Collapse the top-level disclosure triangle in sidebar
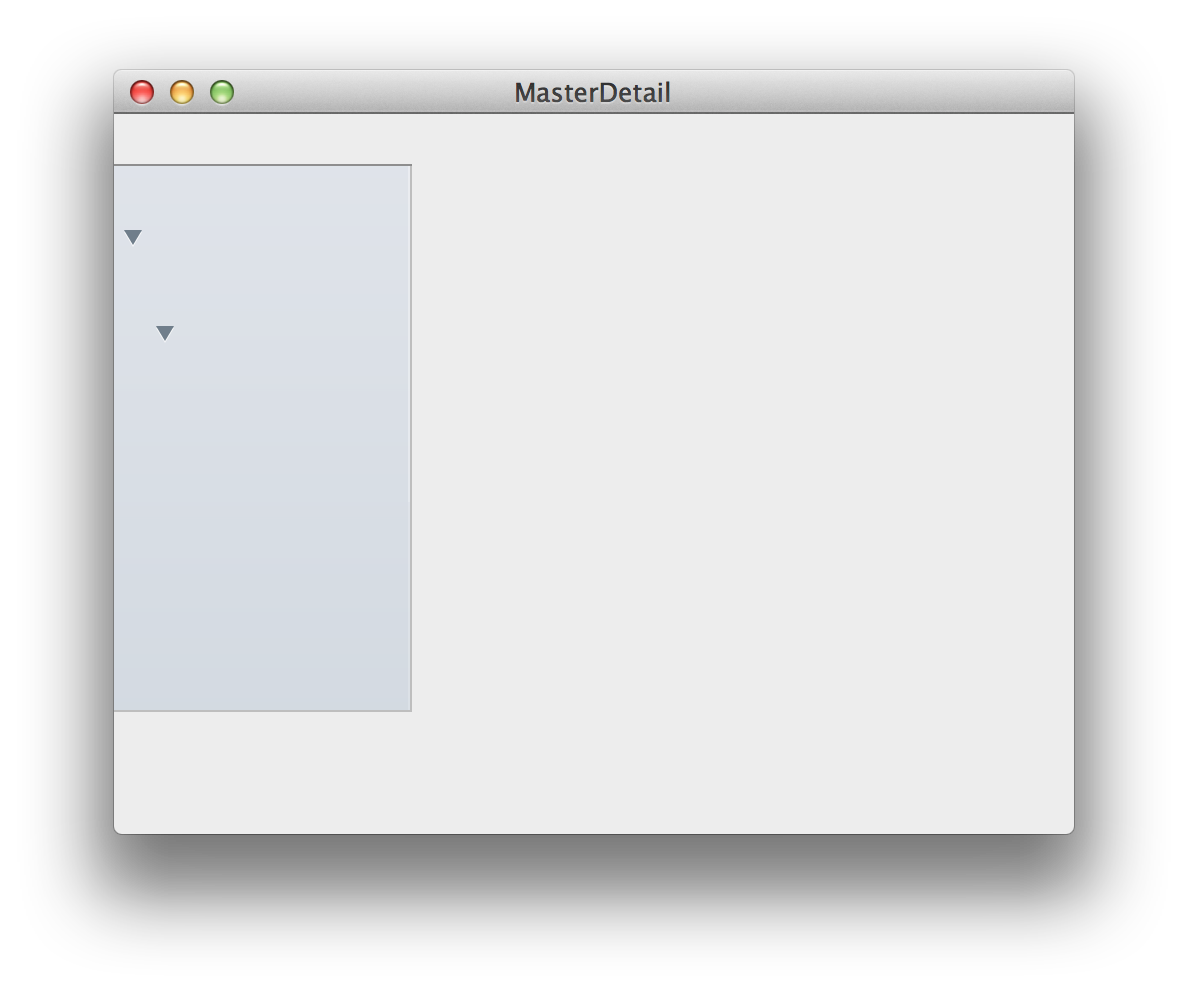The image size is (1188, 992). 133,237
